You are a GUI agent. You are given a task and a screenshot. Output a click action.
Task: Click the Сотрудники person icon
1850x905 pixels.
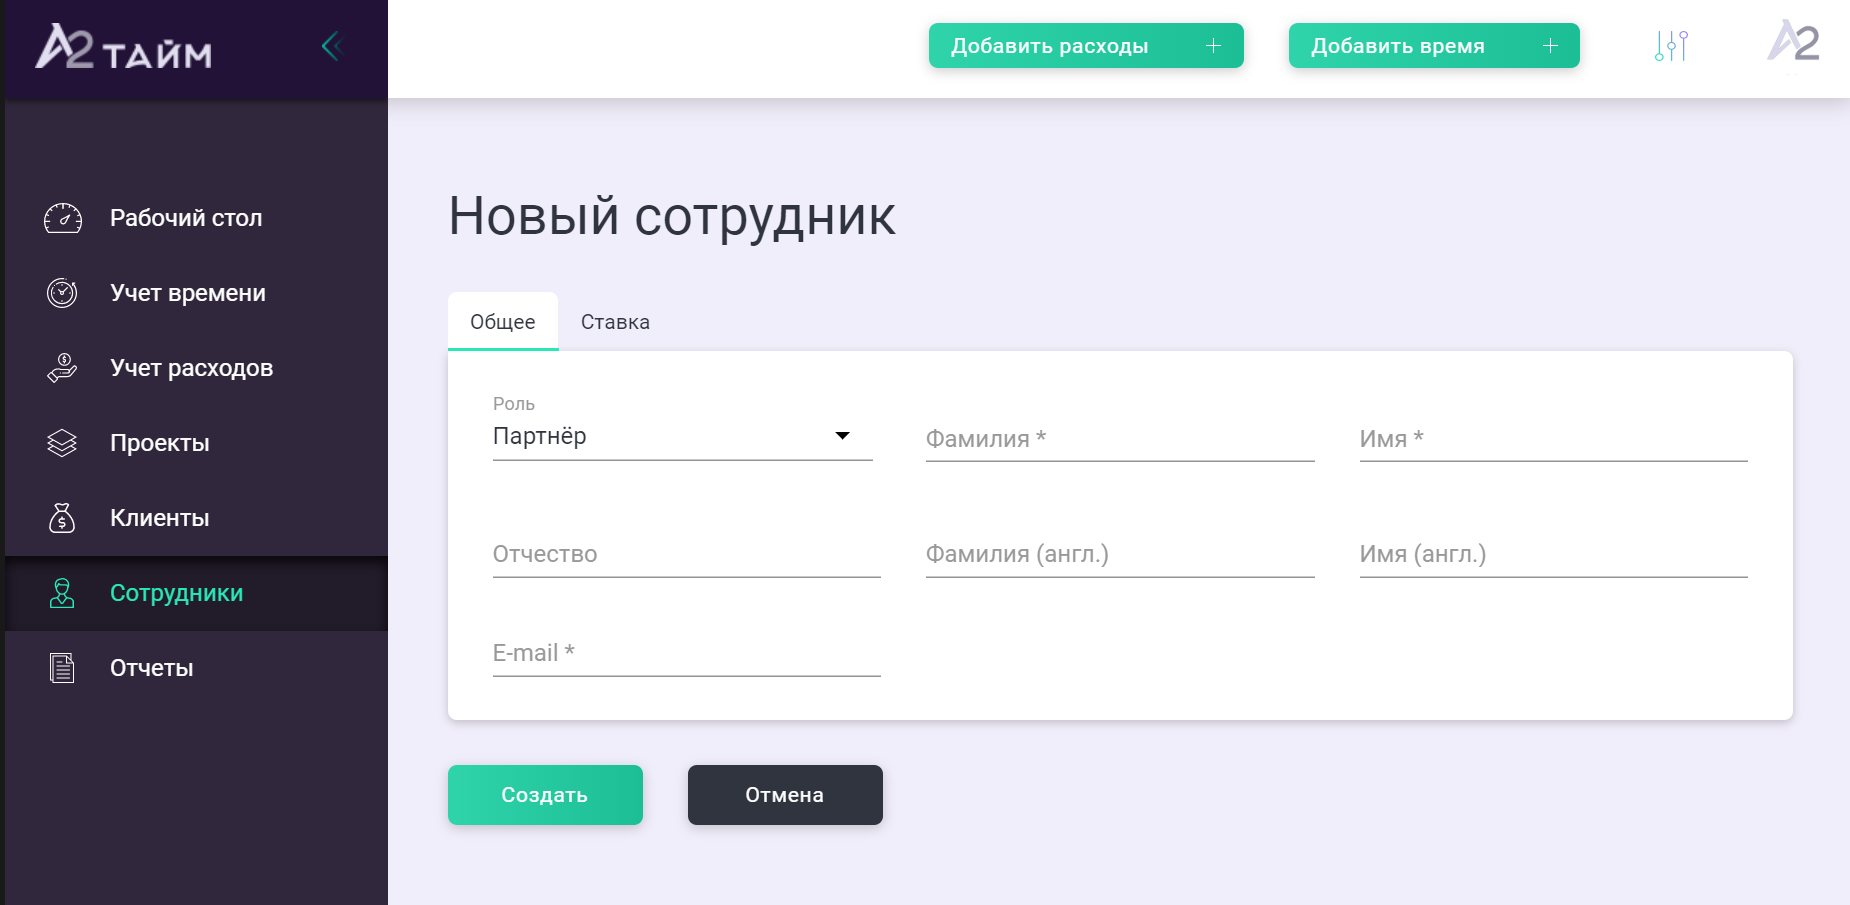(x=62, y=593)
